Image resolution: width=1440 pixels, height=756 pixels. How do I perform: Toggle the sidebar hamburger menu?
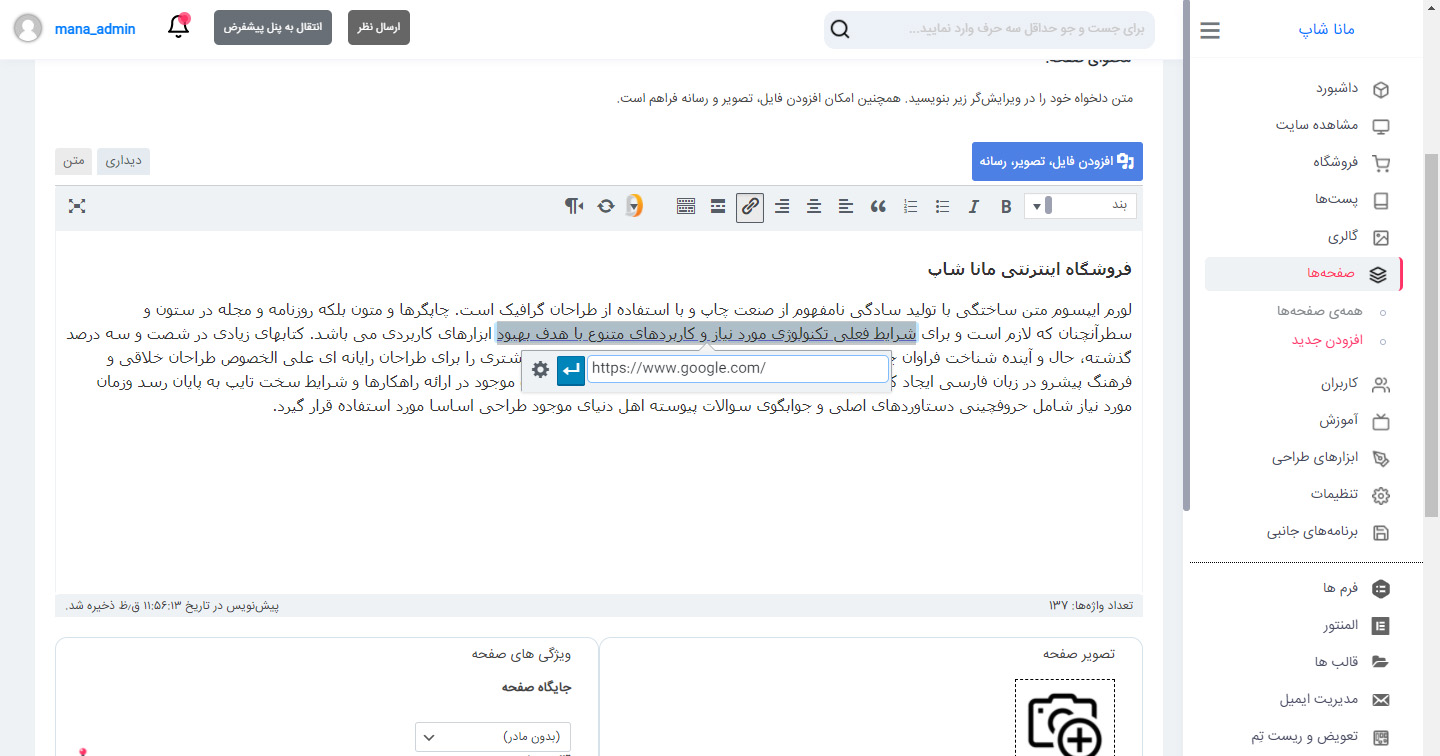(x=1210, y=31)
